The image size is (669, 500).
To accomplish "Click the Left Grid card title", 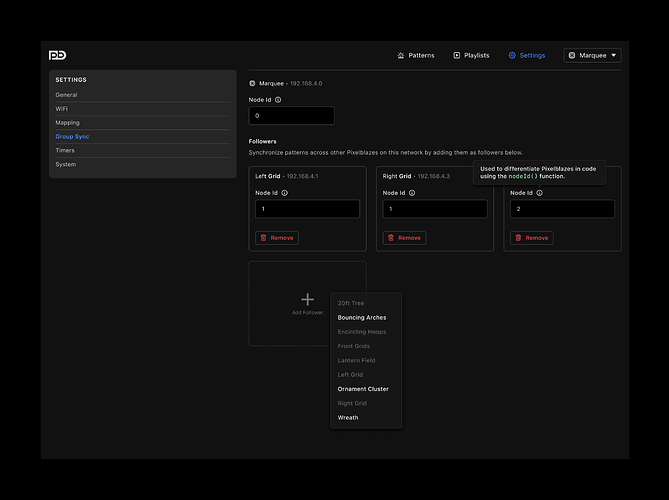I will 268,176.
